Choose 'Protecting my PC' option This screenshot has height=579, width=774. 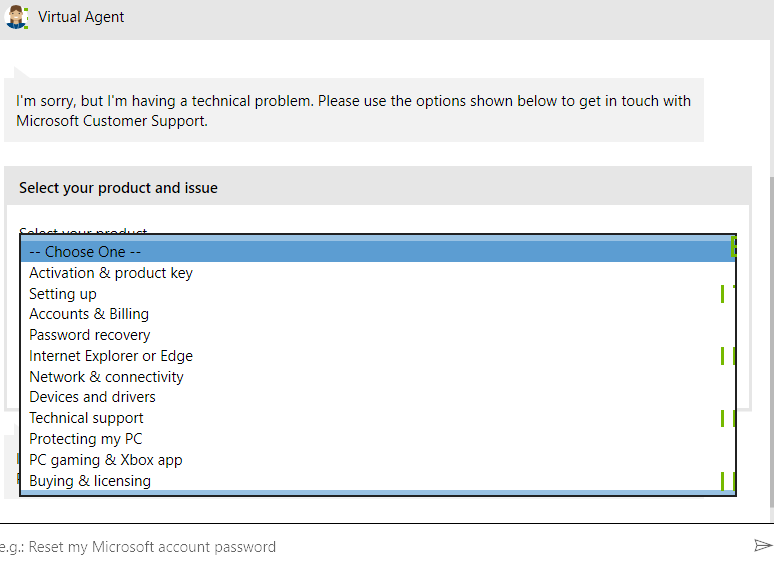coord(378,439)
